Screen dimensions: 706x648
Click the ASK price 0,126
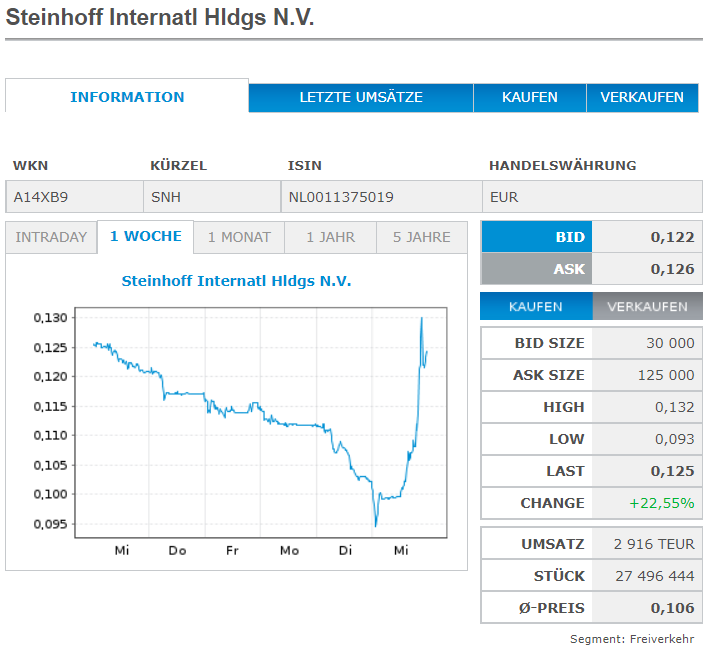click(672, 269)
